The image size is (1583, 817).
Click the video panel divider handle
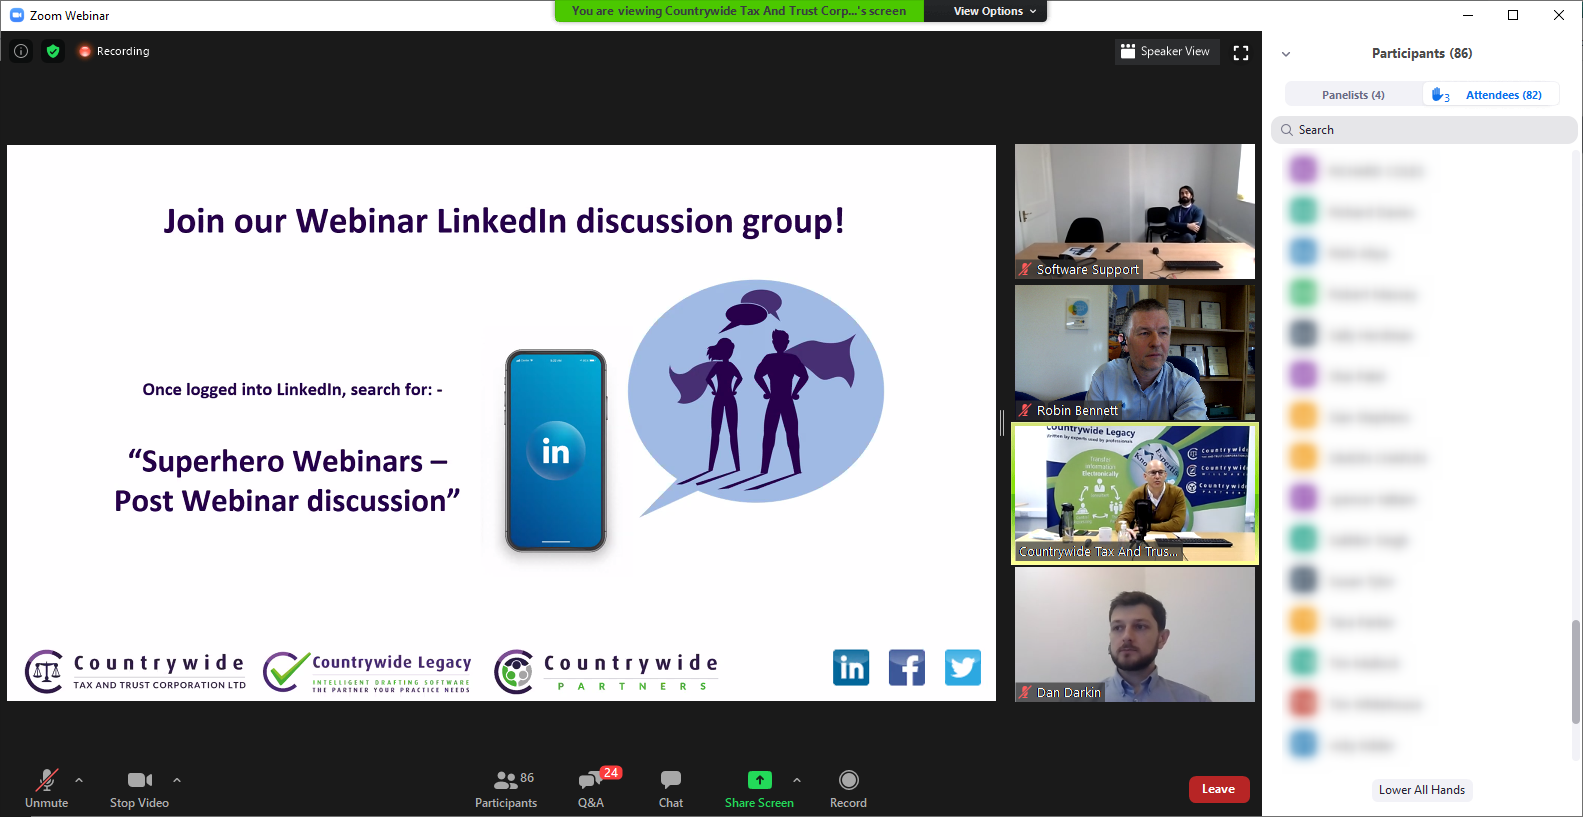(x=1002, y=423)
